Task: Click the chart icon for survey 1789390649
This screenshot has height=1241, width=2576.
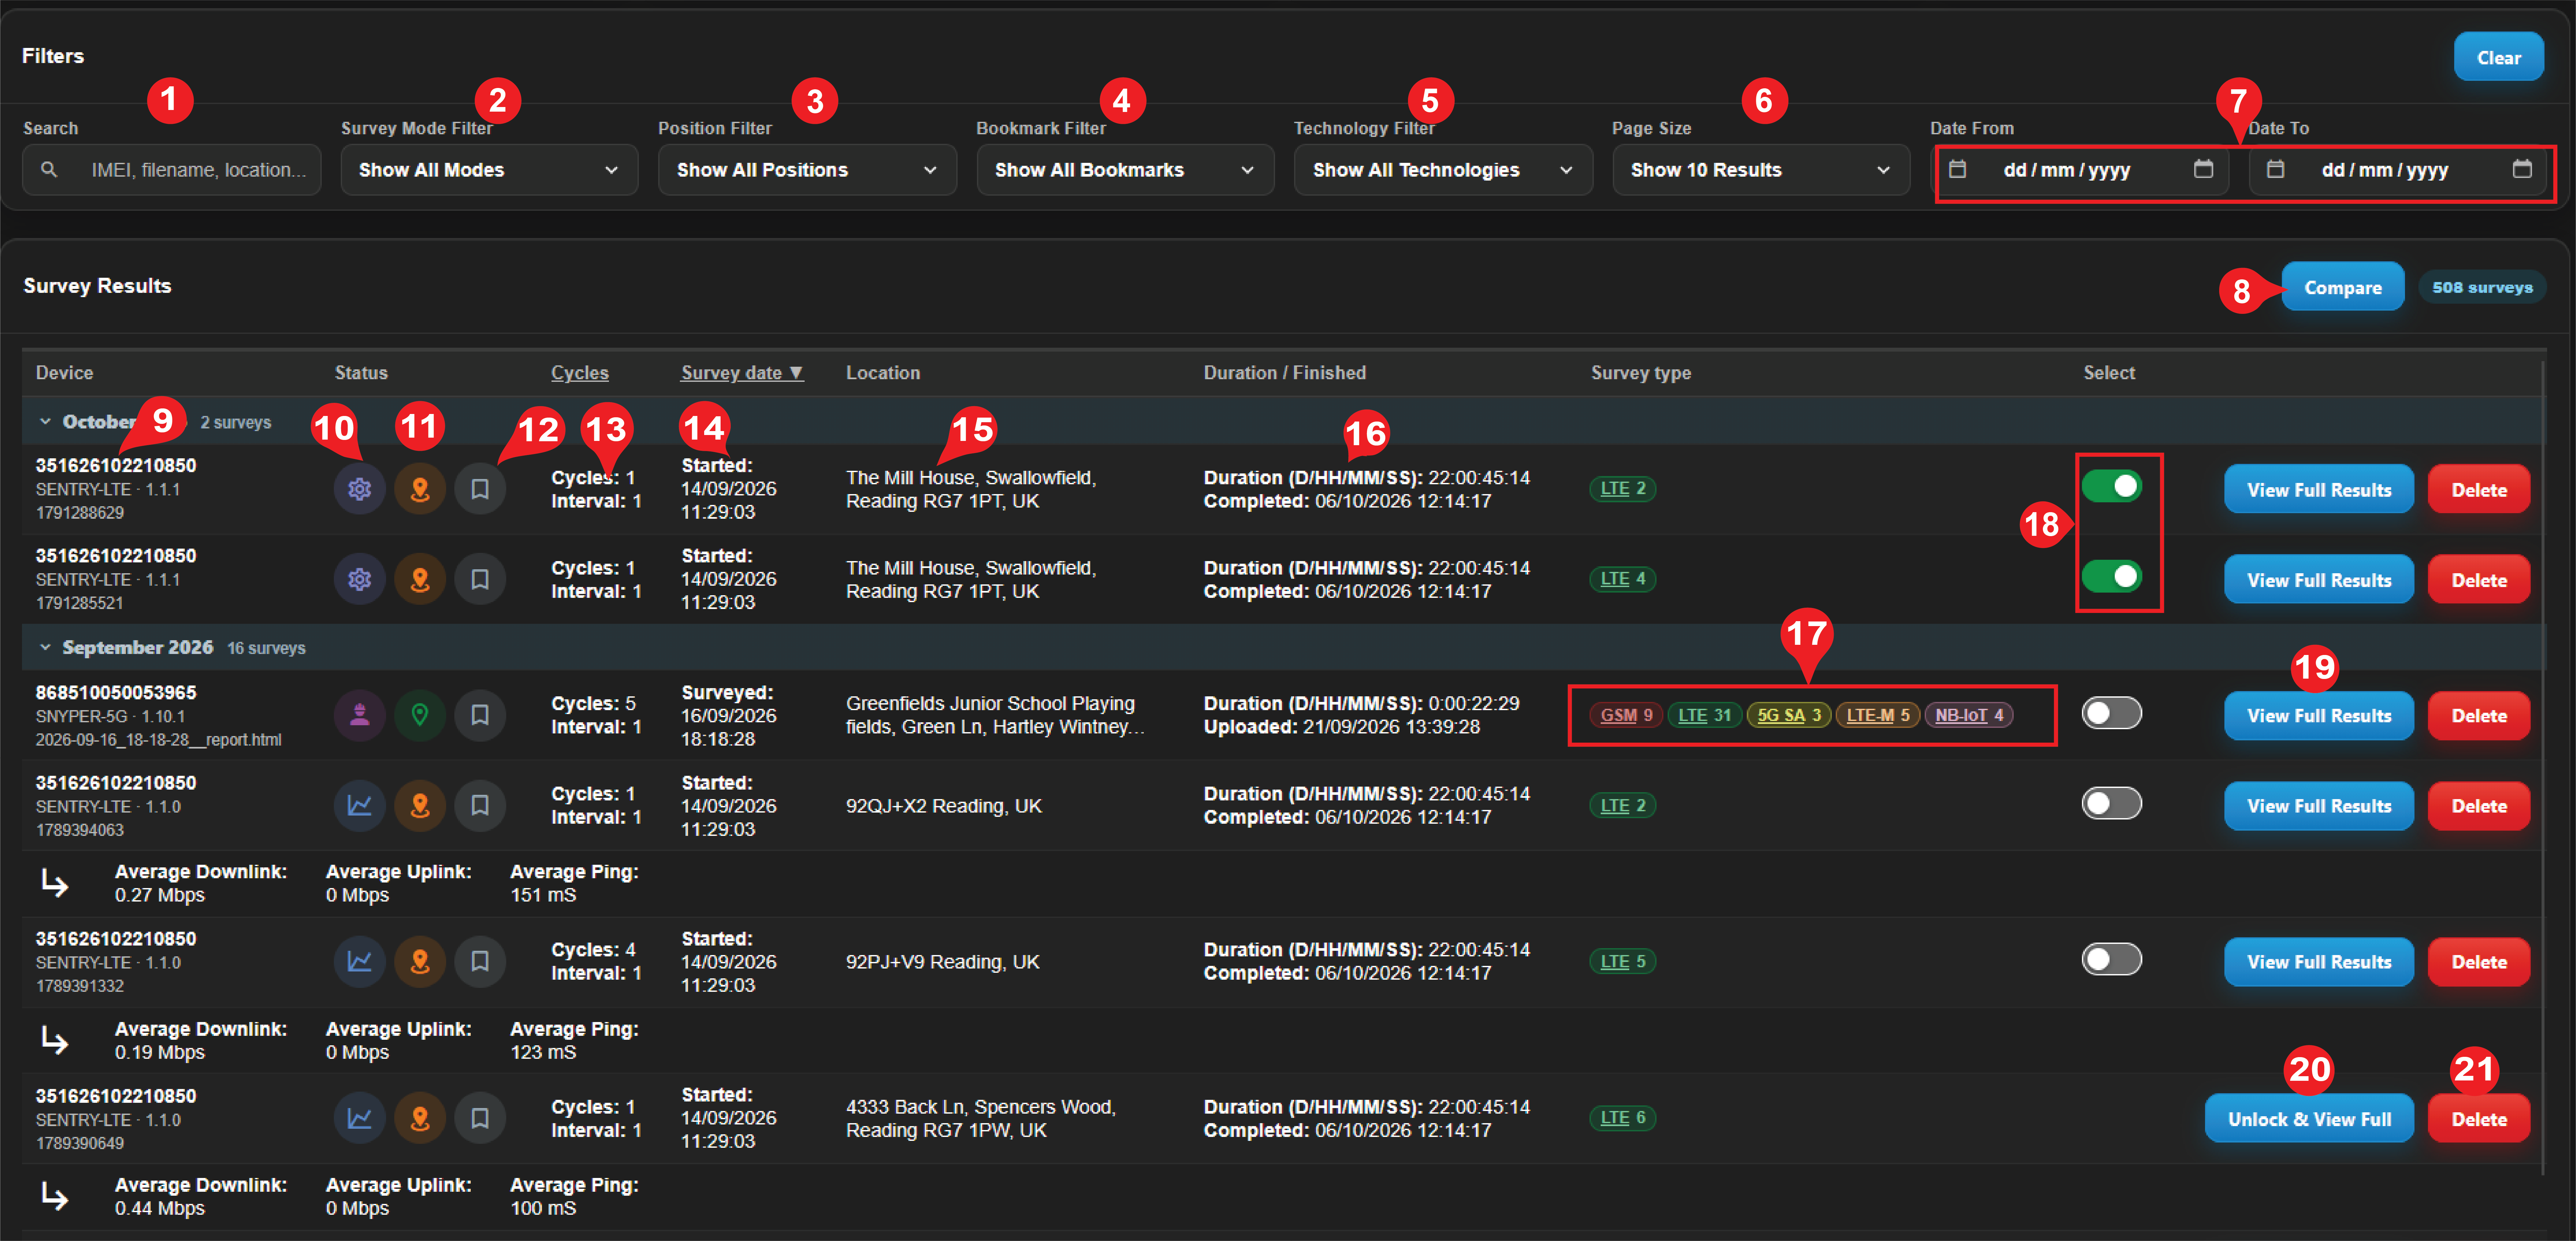Action: 359,1118
